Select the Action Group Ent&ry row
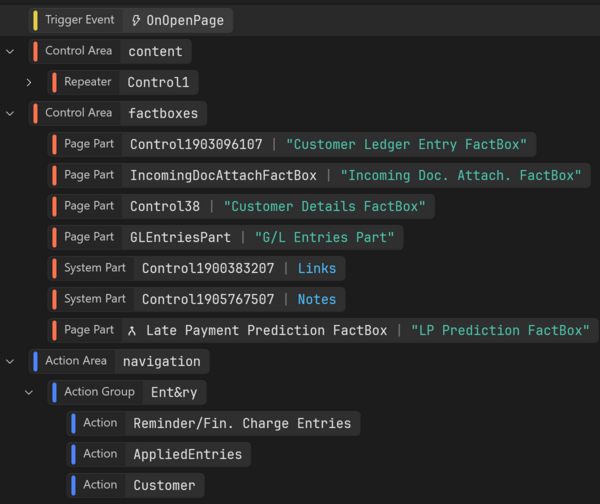The height and width of the screenshot is (504, 600). [x=127, y=392]
